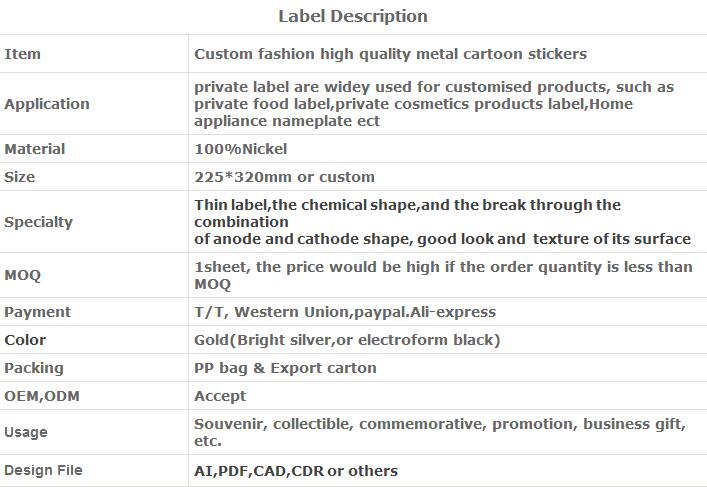Screen dimensions: 707x487
Task: Click the 100%Nickel value cell
Action: [x=241, y=149]
